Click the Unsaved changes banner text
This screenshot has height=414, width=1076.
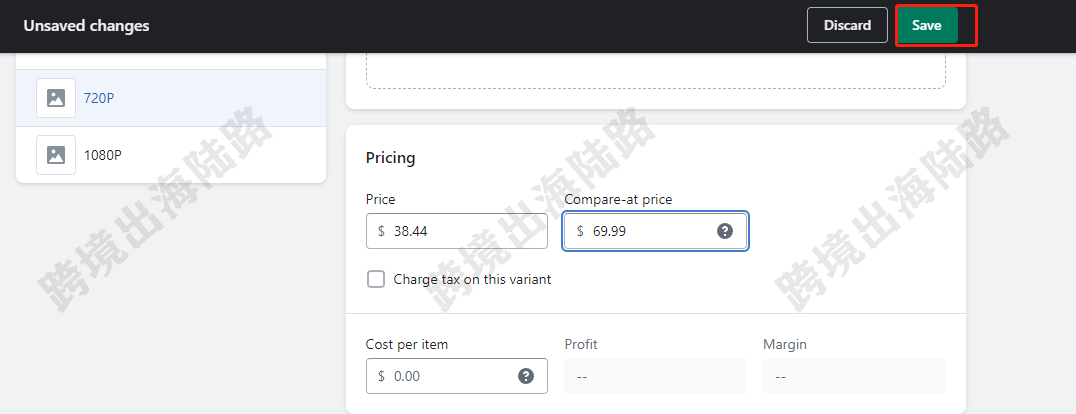[86, 26]
